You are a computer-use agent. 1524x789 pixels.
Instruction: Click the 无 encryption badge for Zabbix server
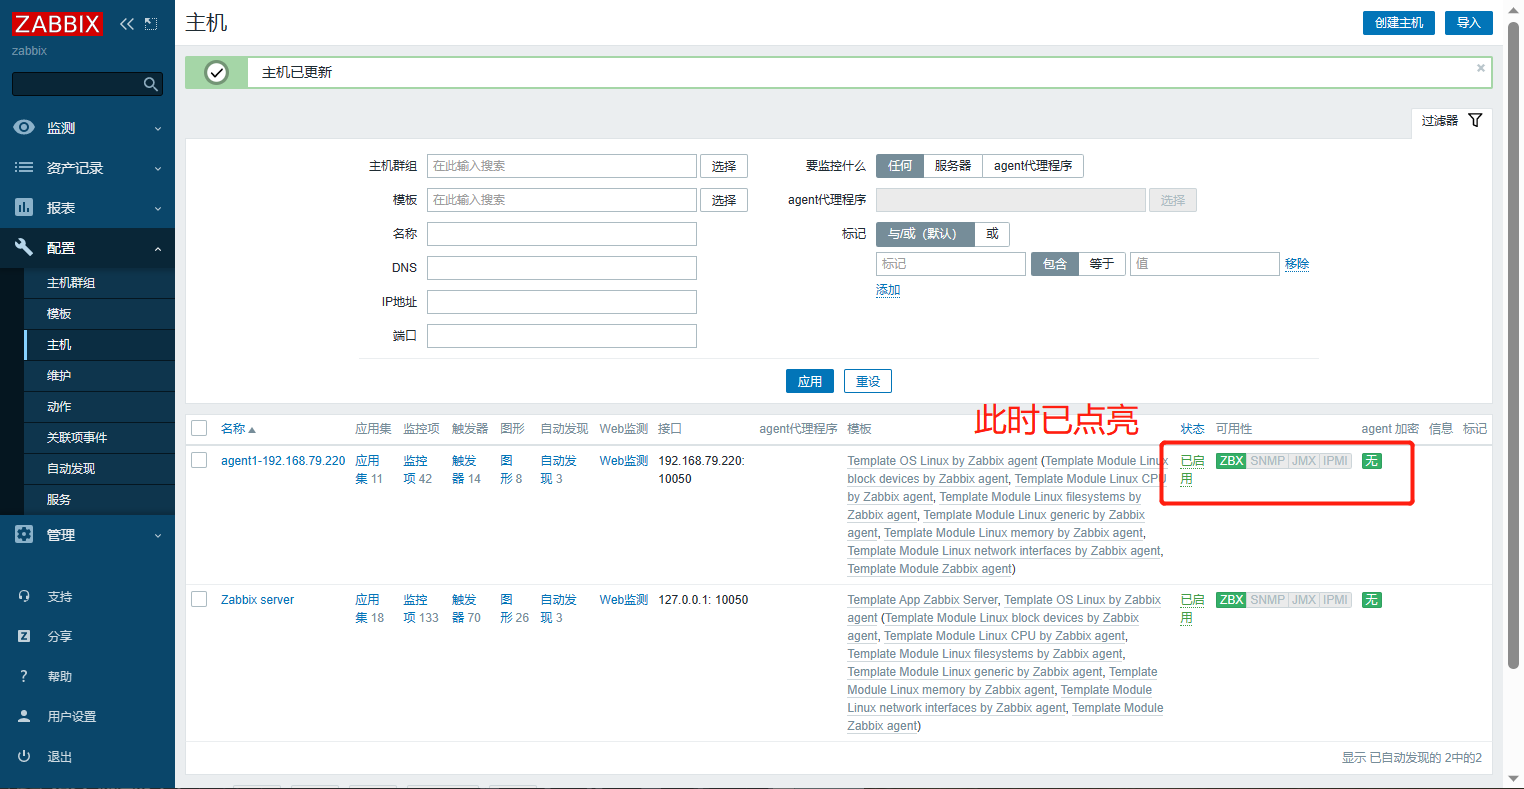1371,600
